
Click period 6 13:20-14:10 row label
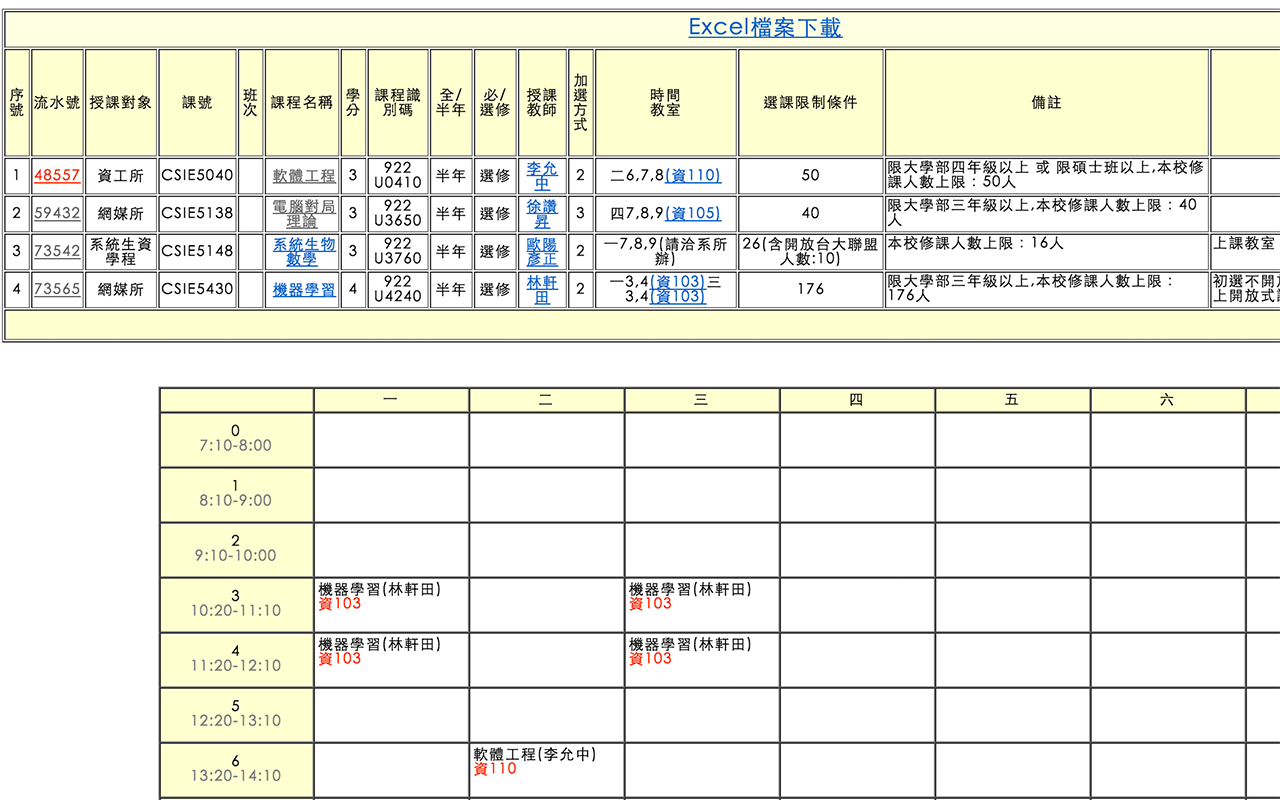(x=236, y=769)
